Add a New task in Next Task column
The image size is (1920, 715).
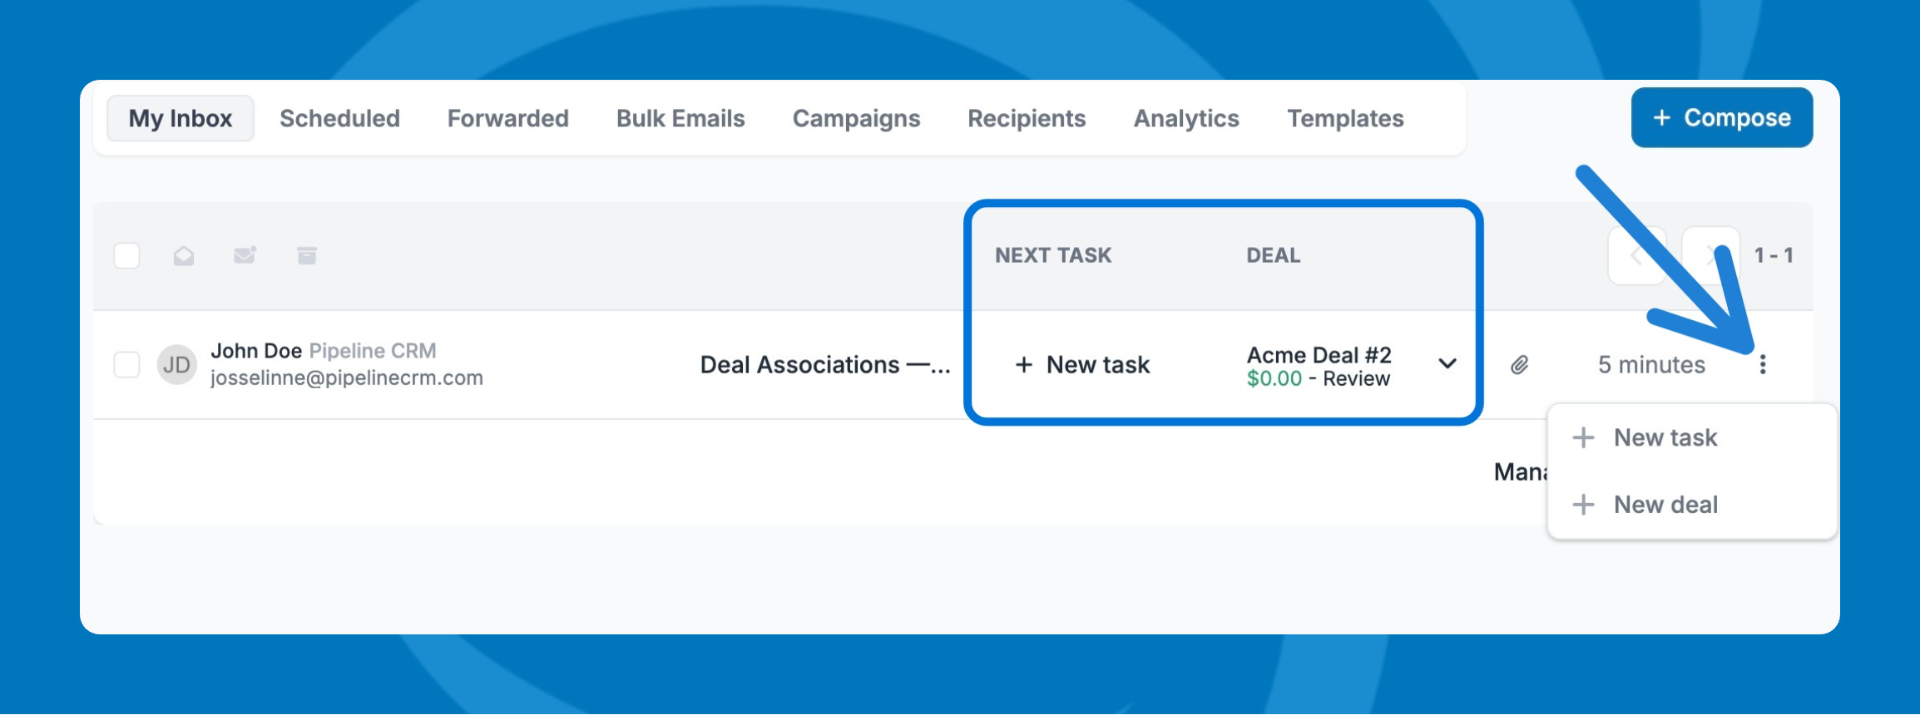pos(1083,365)
